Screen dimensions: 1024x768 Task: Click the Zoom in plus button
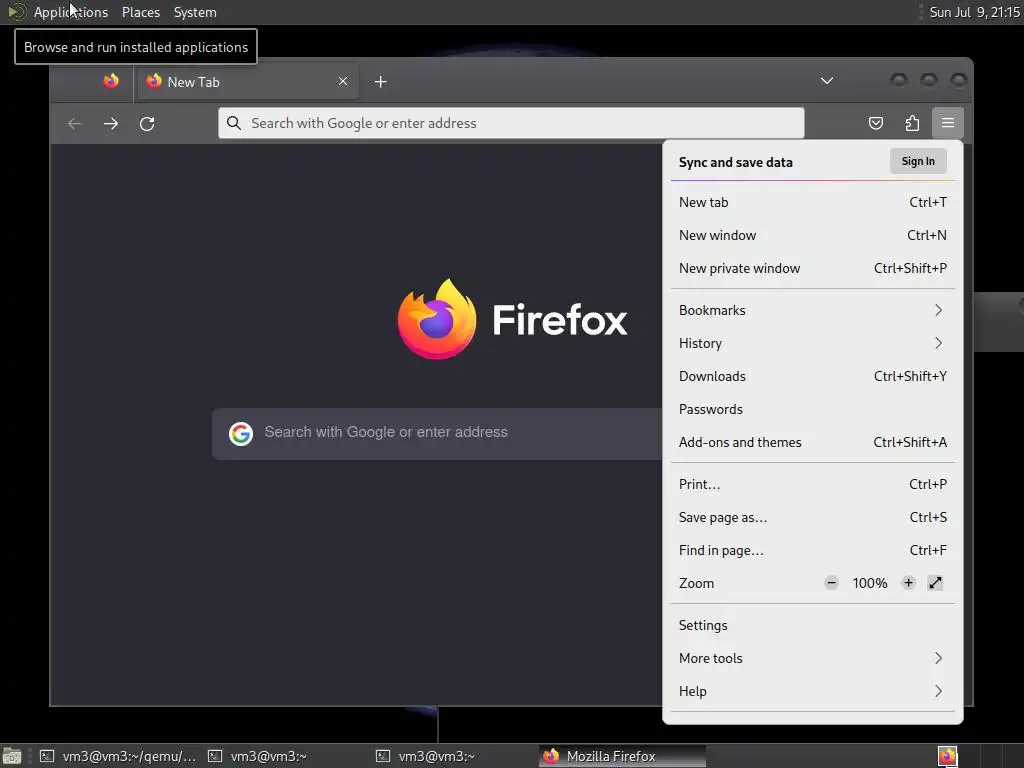908,583
